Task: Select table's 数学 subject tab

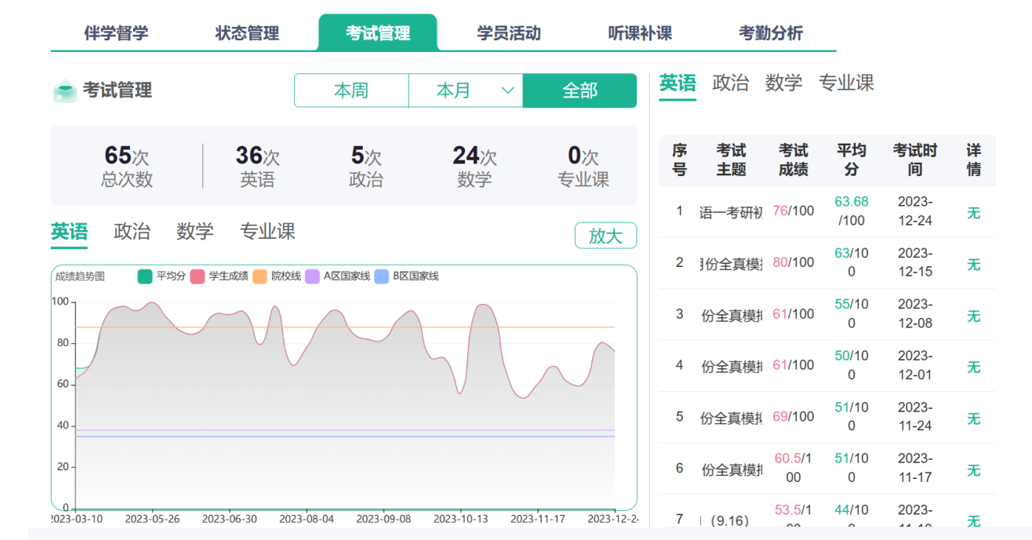Action: click(783, 84)
